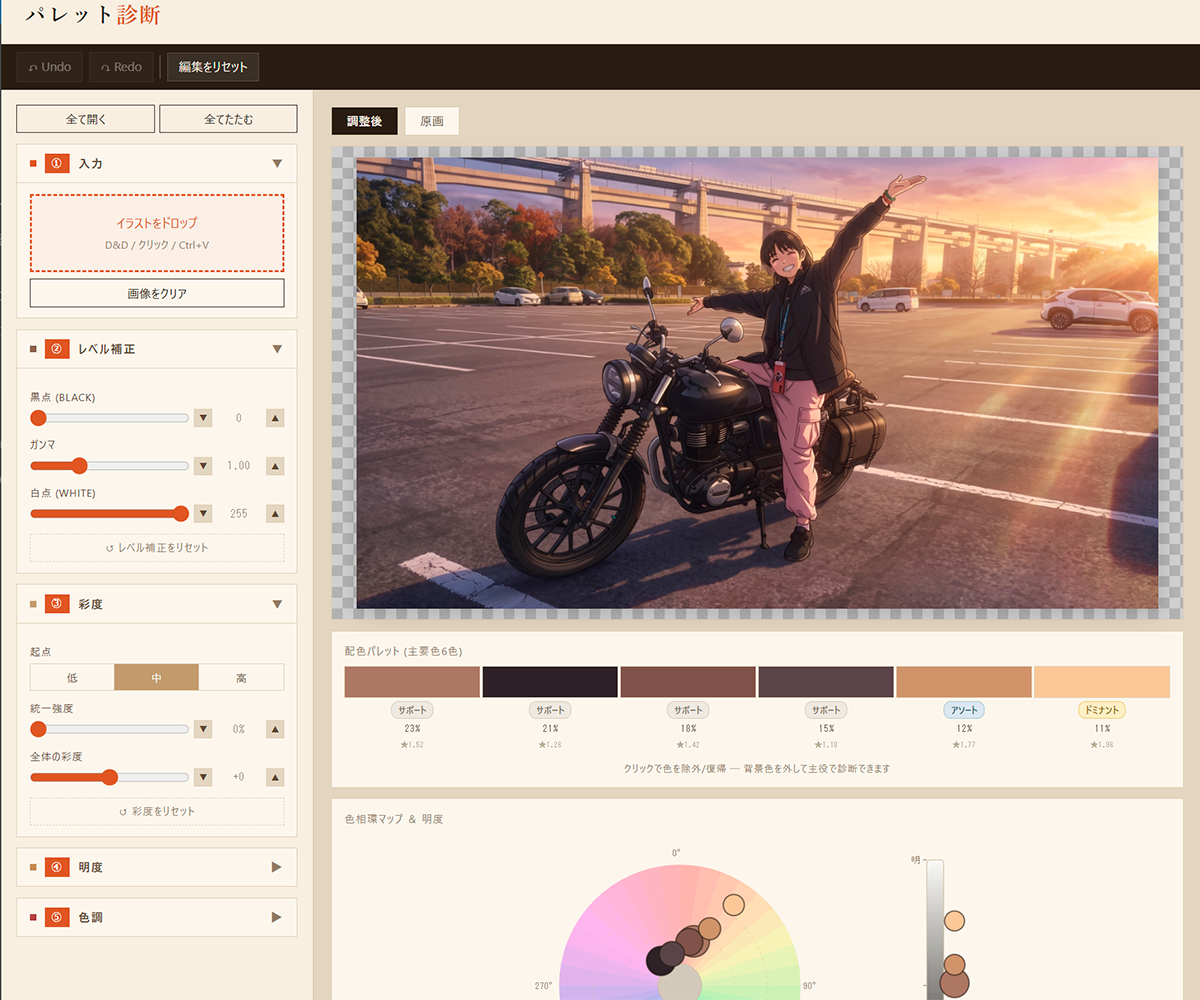Viewport: 1200px width, 1000px height.
Task: Select 低 as saturation starting point
Action: click(x=72, y=677)
